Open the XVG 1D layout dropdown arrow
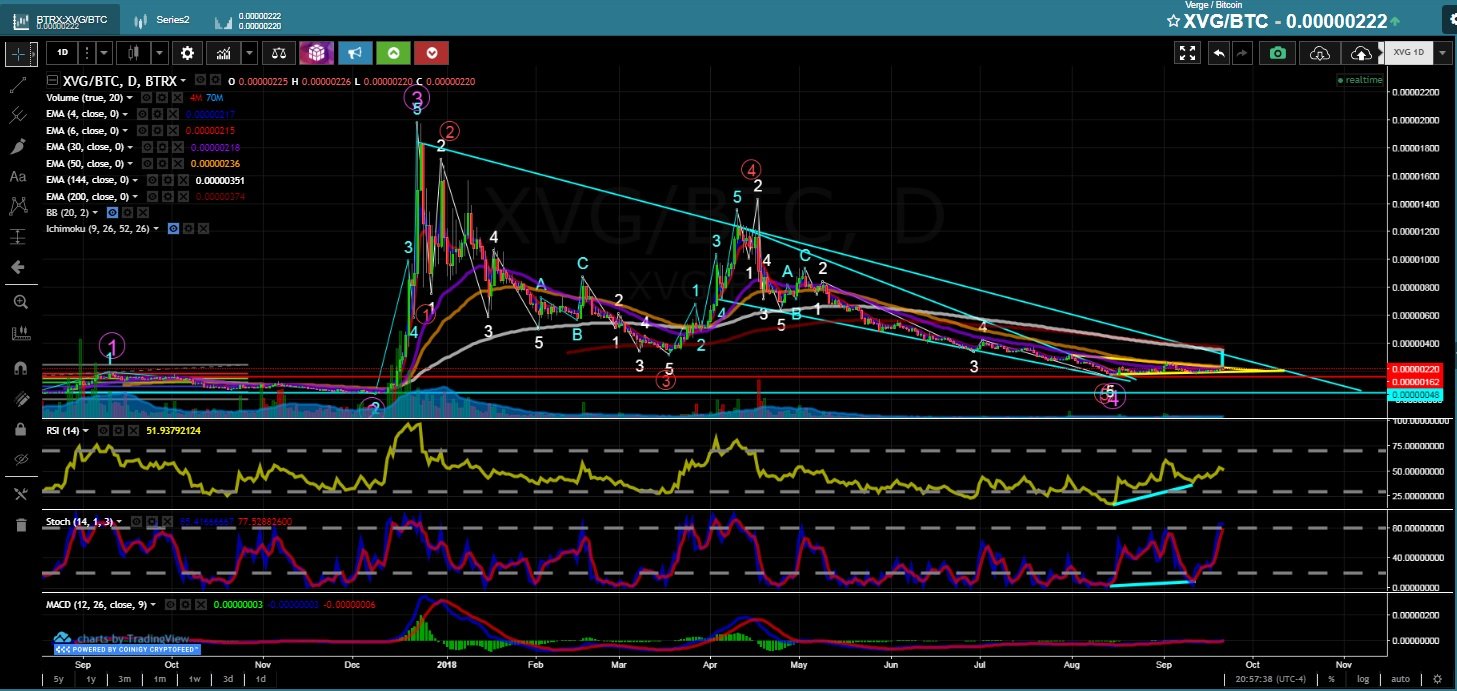This screenshot has height=691, width=1457. 1441,53
